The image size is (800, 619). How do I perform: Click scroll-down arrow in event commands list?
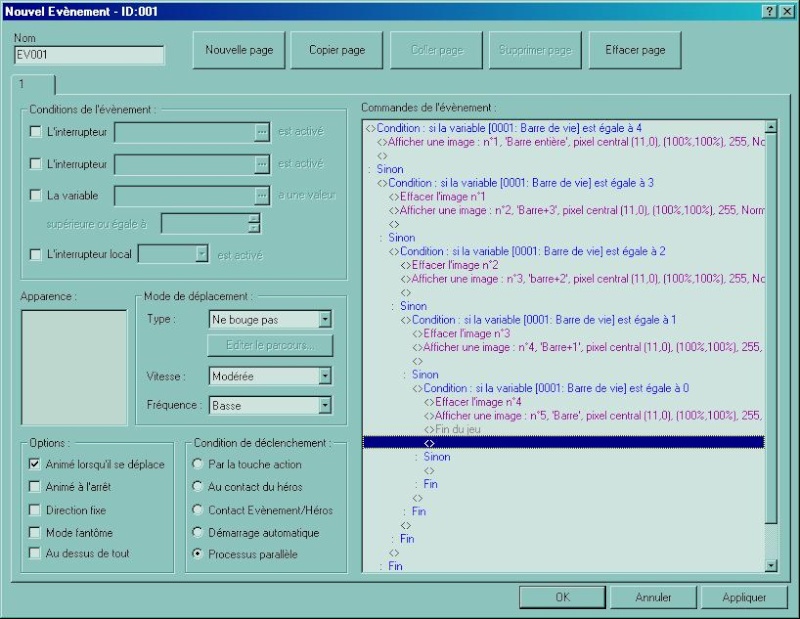coord(770,565)
